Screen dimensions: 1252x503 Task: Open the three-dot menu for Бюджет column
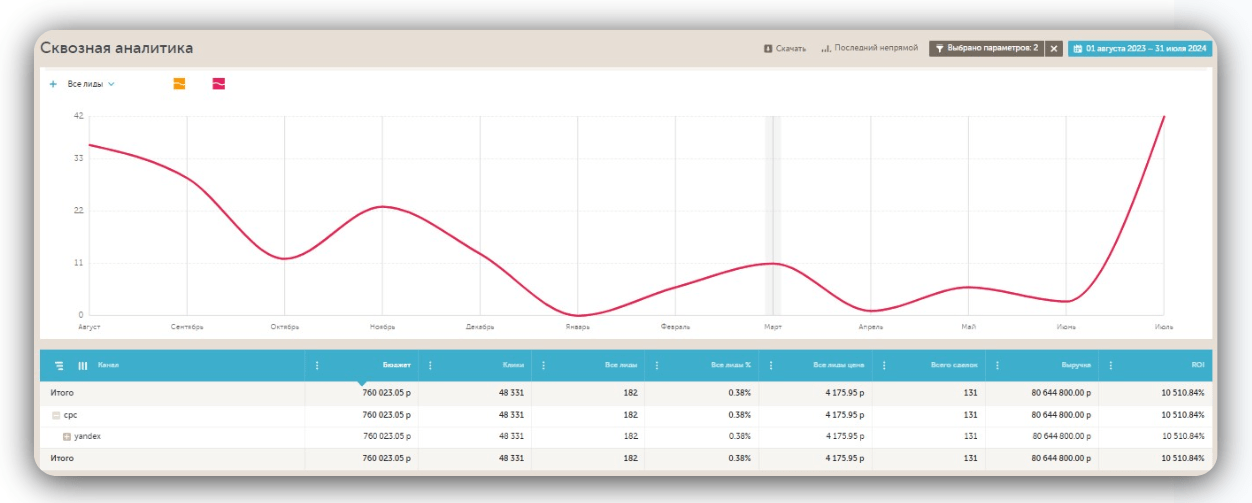click(317, 366)
